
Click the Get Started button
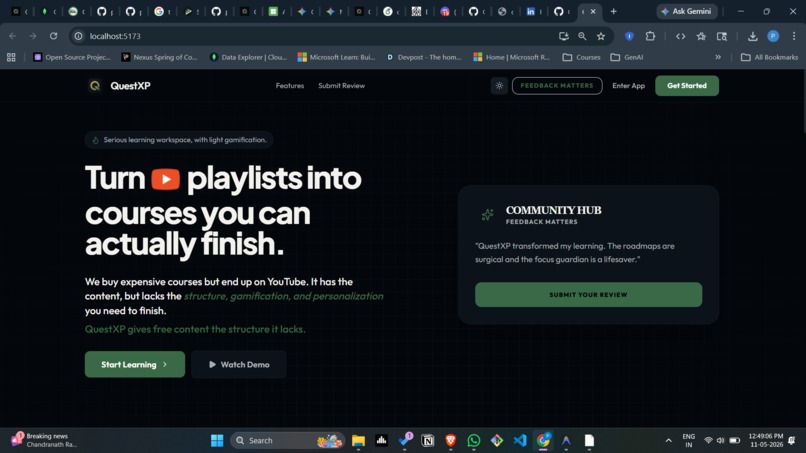687,86
